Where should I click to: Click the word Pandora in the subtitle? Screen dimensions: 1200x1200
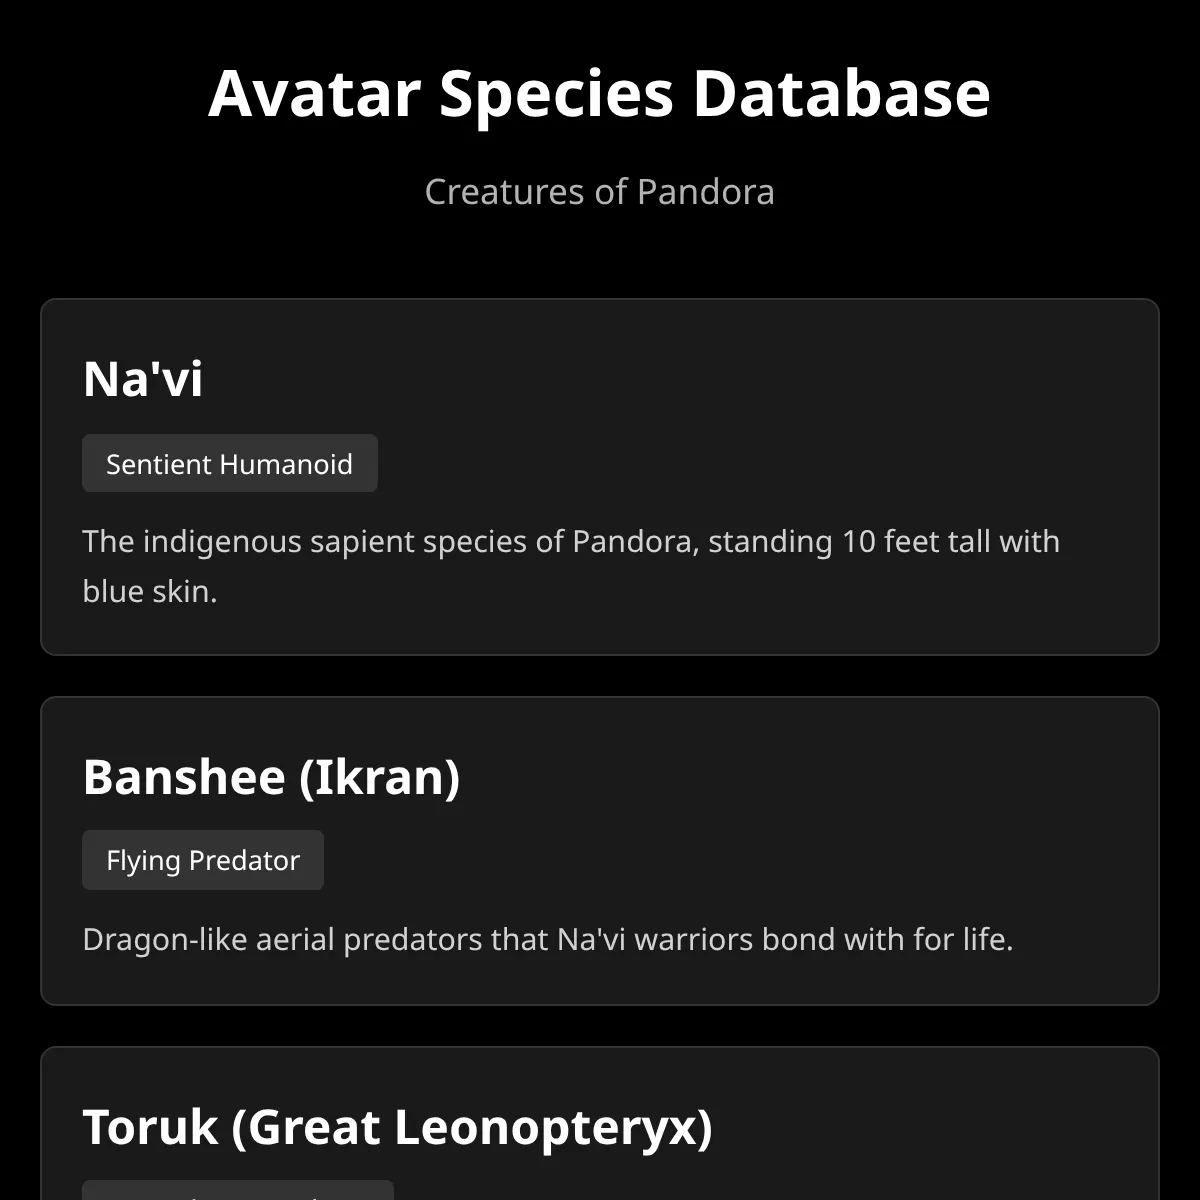tap(706, 191)
